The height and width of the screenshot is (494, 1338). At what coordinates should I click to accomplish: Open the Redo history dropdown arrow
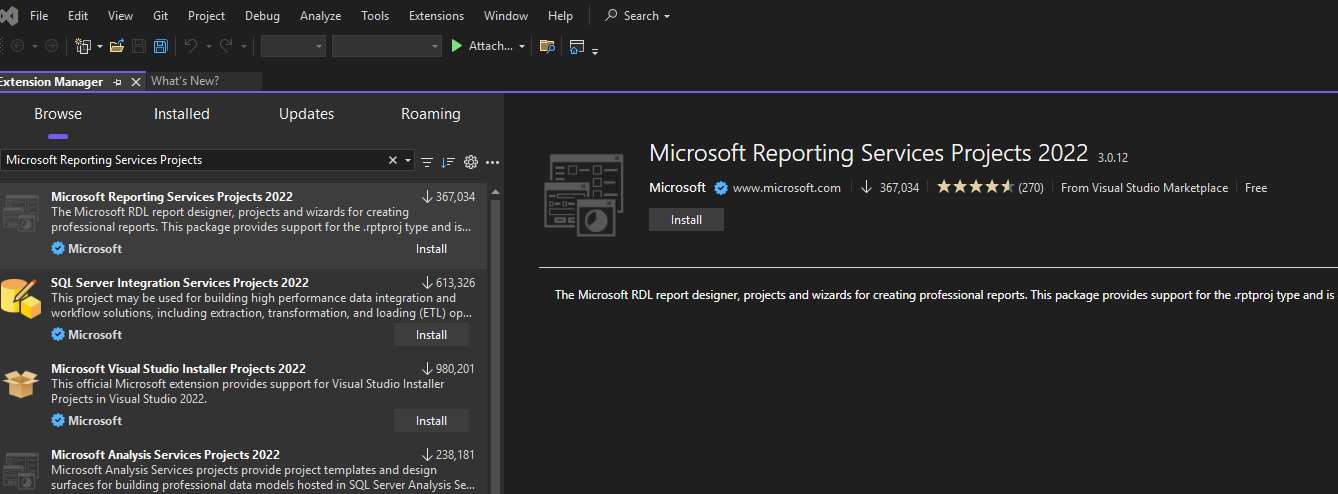(243, 46)
